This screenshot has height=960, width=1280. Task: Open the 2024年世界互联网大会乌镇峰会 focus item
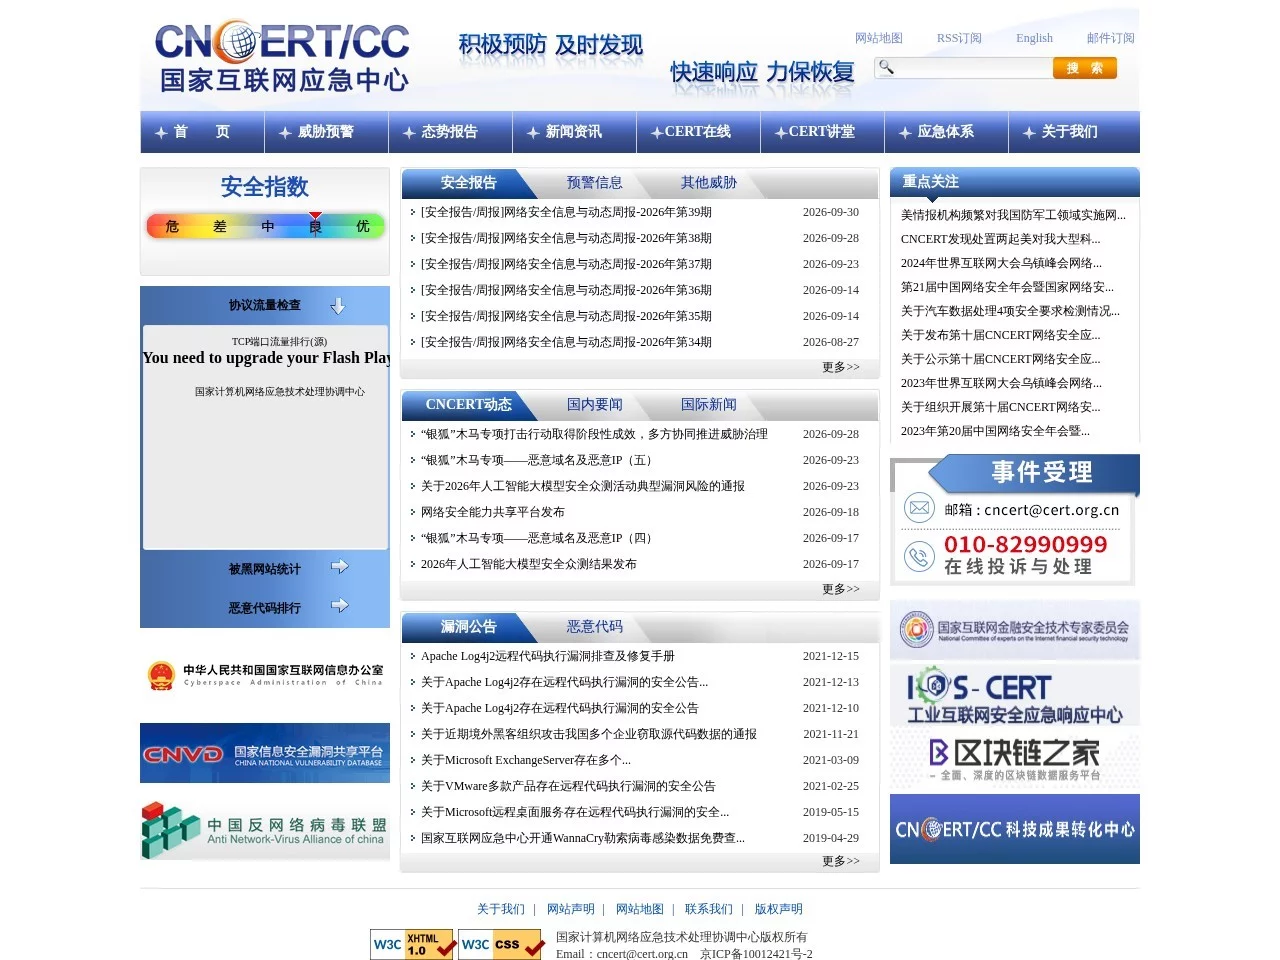[1001, 263]
